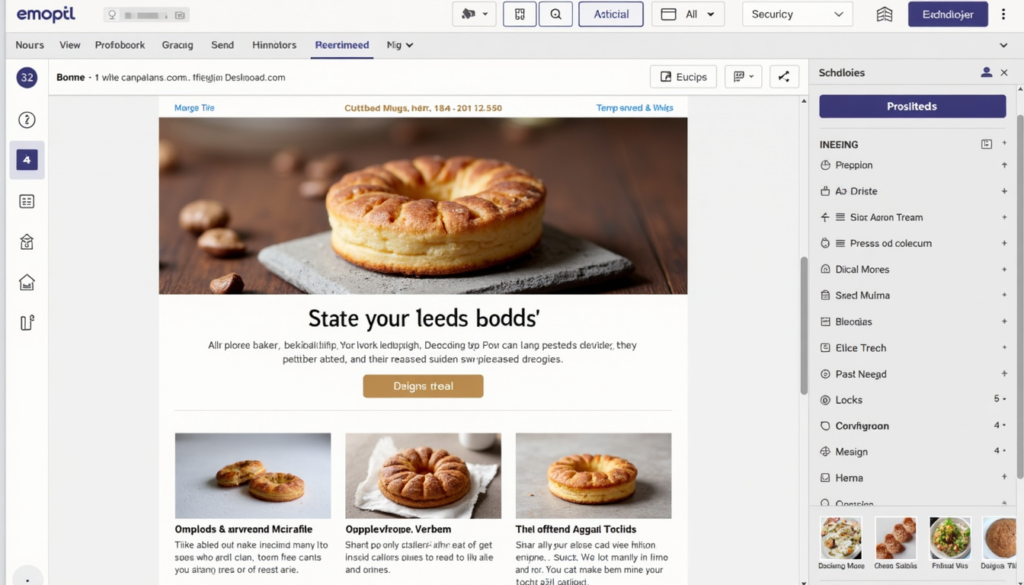Click the search magnifier icon in top toolbar
Viewport: 1024px width, 585px height.
555,14
